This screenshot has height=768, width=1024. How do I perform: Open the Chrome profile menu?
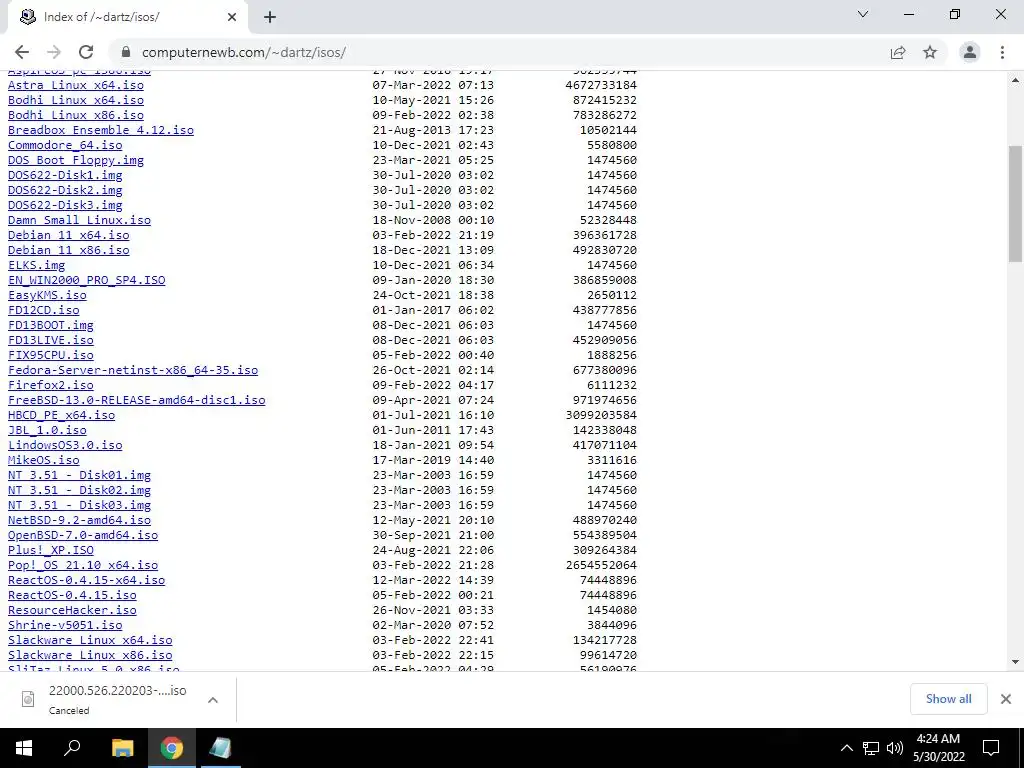tap(970, 52)
